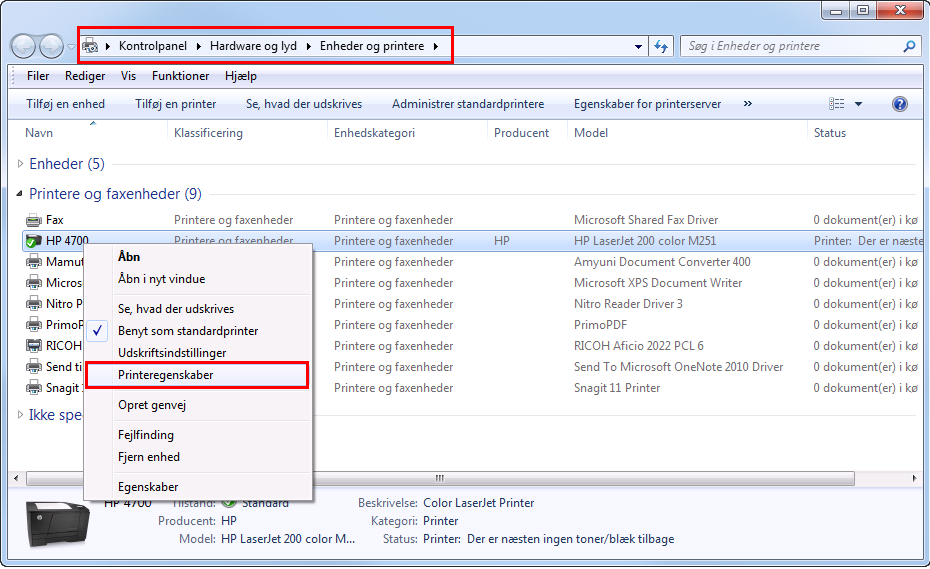The height and width of the screenshot is (569, 930).
Task: Click Administrer standardprintere toolbar button
Action: tap(468, 104)
